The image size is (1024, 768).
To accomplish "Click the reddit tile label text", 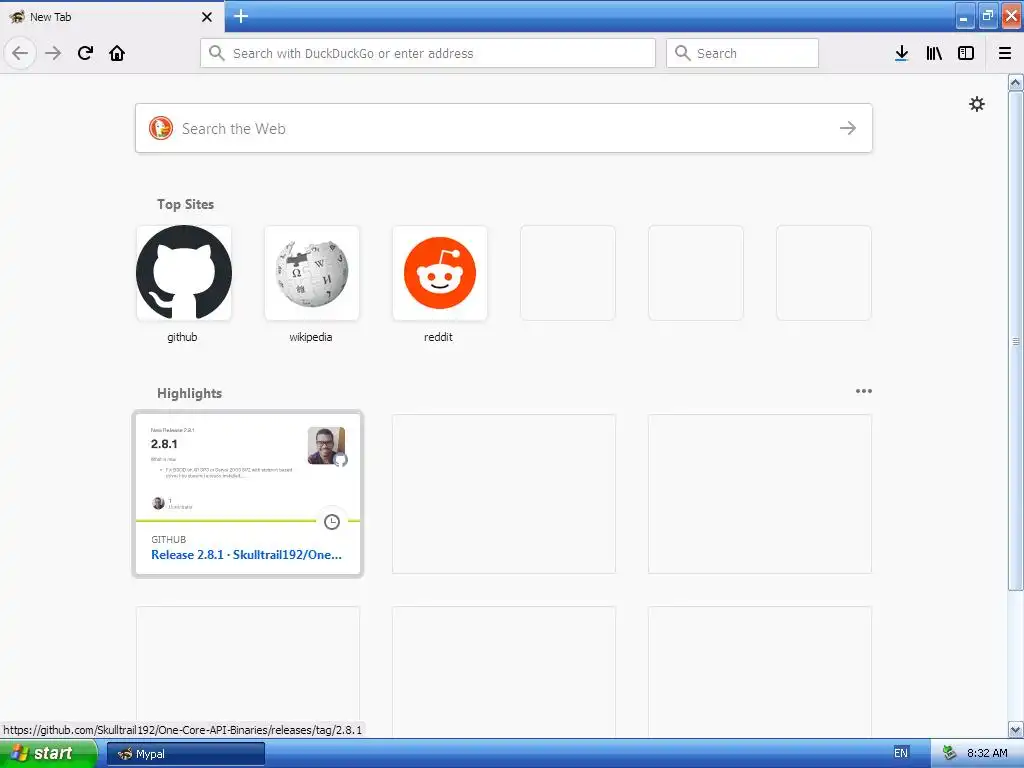I will (x=438, y=337).
